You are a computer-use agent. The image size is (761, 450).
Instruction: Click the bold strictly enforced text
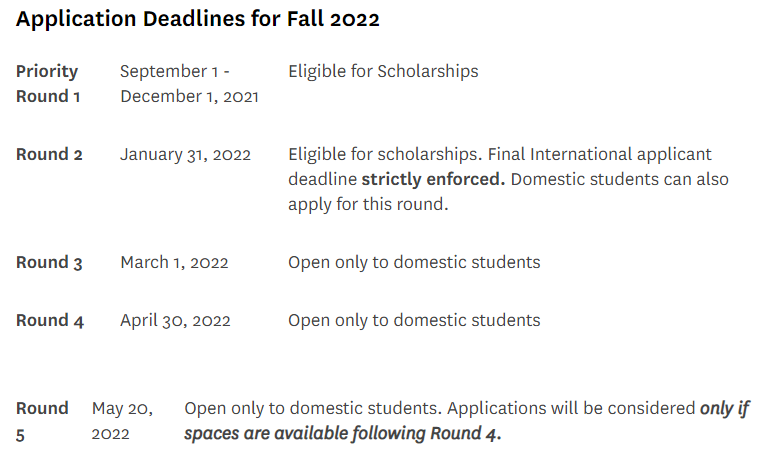pos(433,180)
